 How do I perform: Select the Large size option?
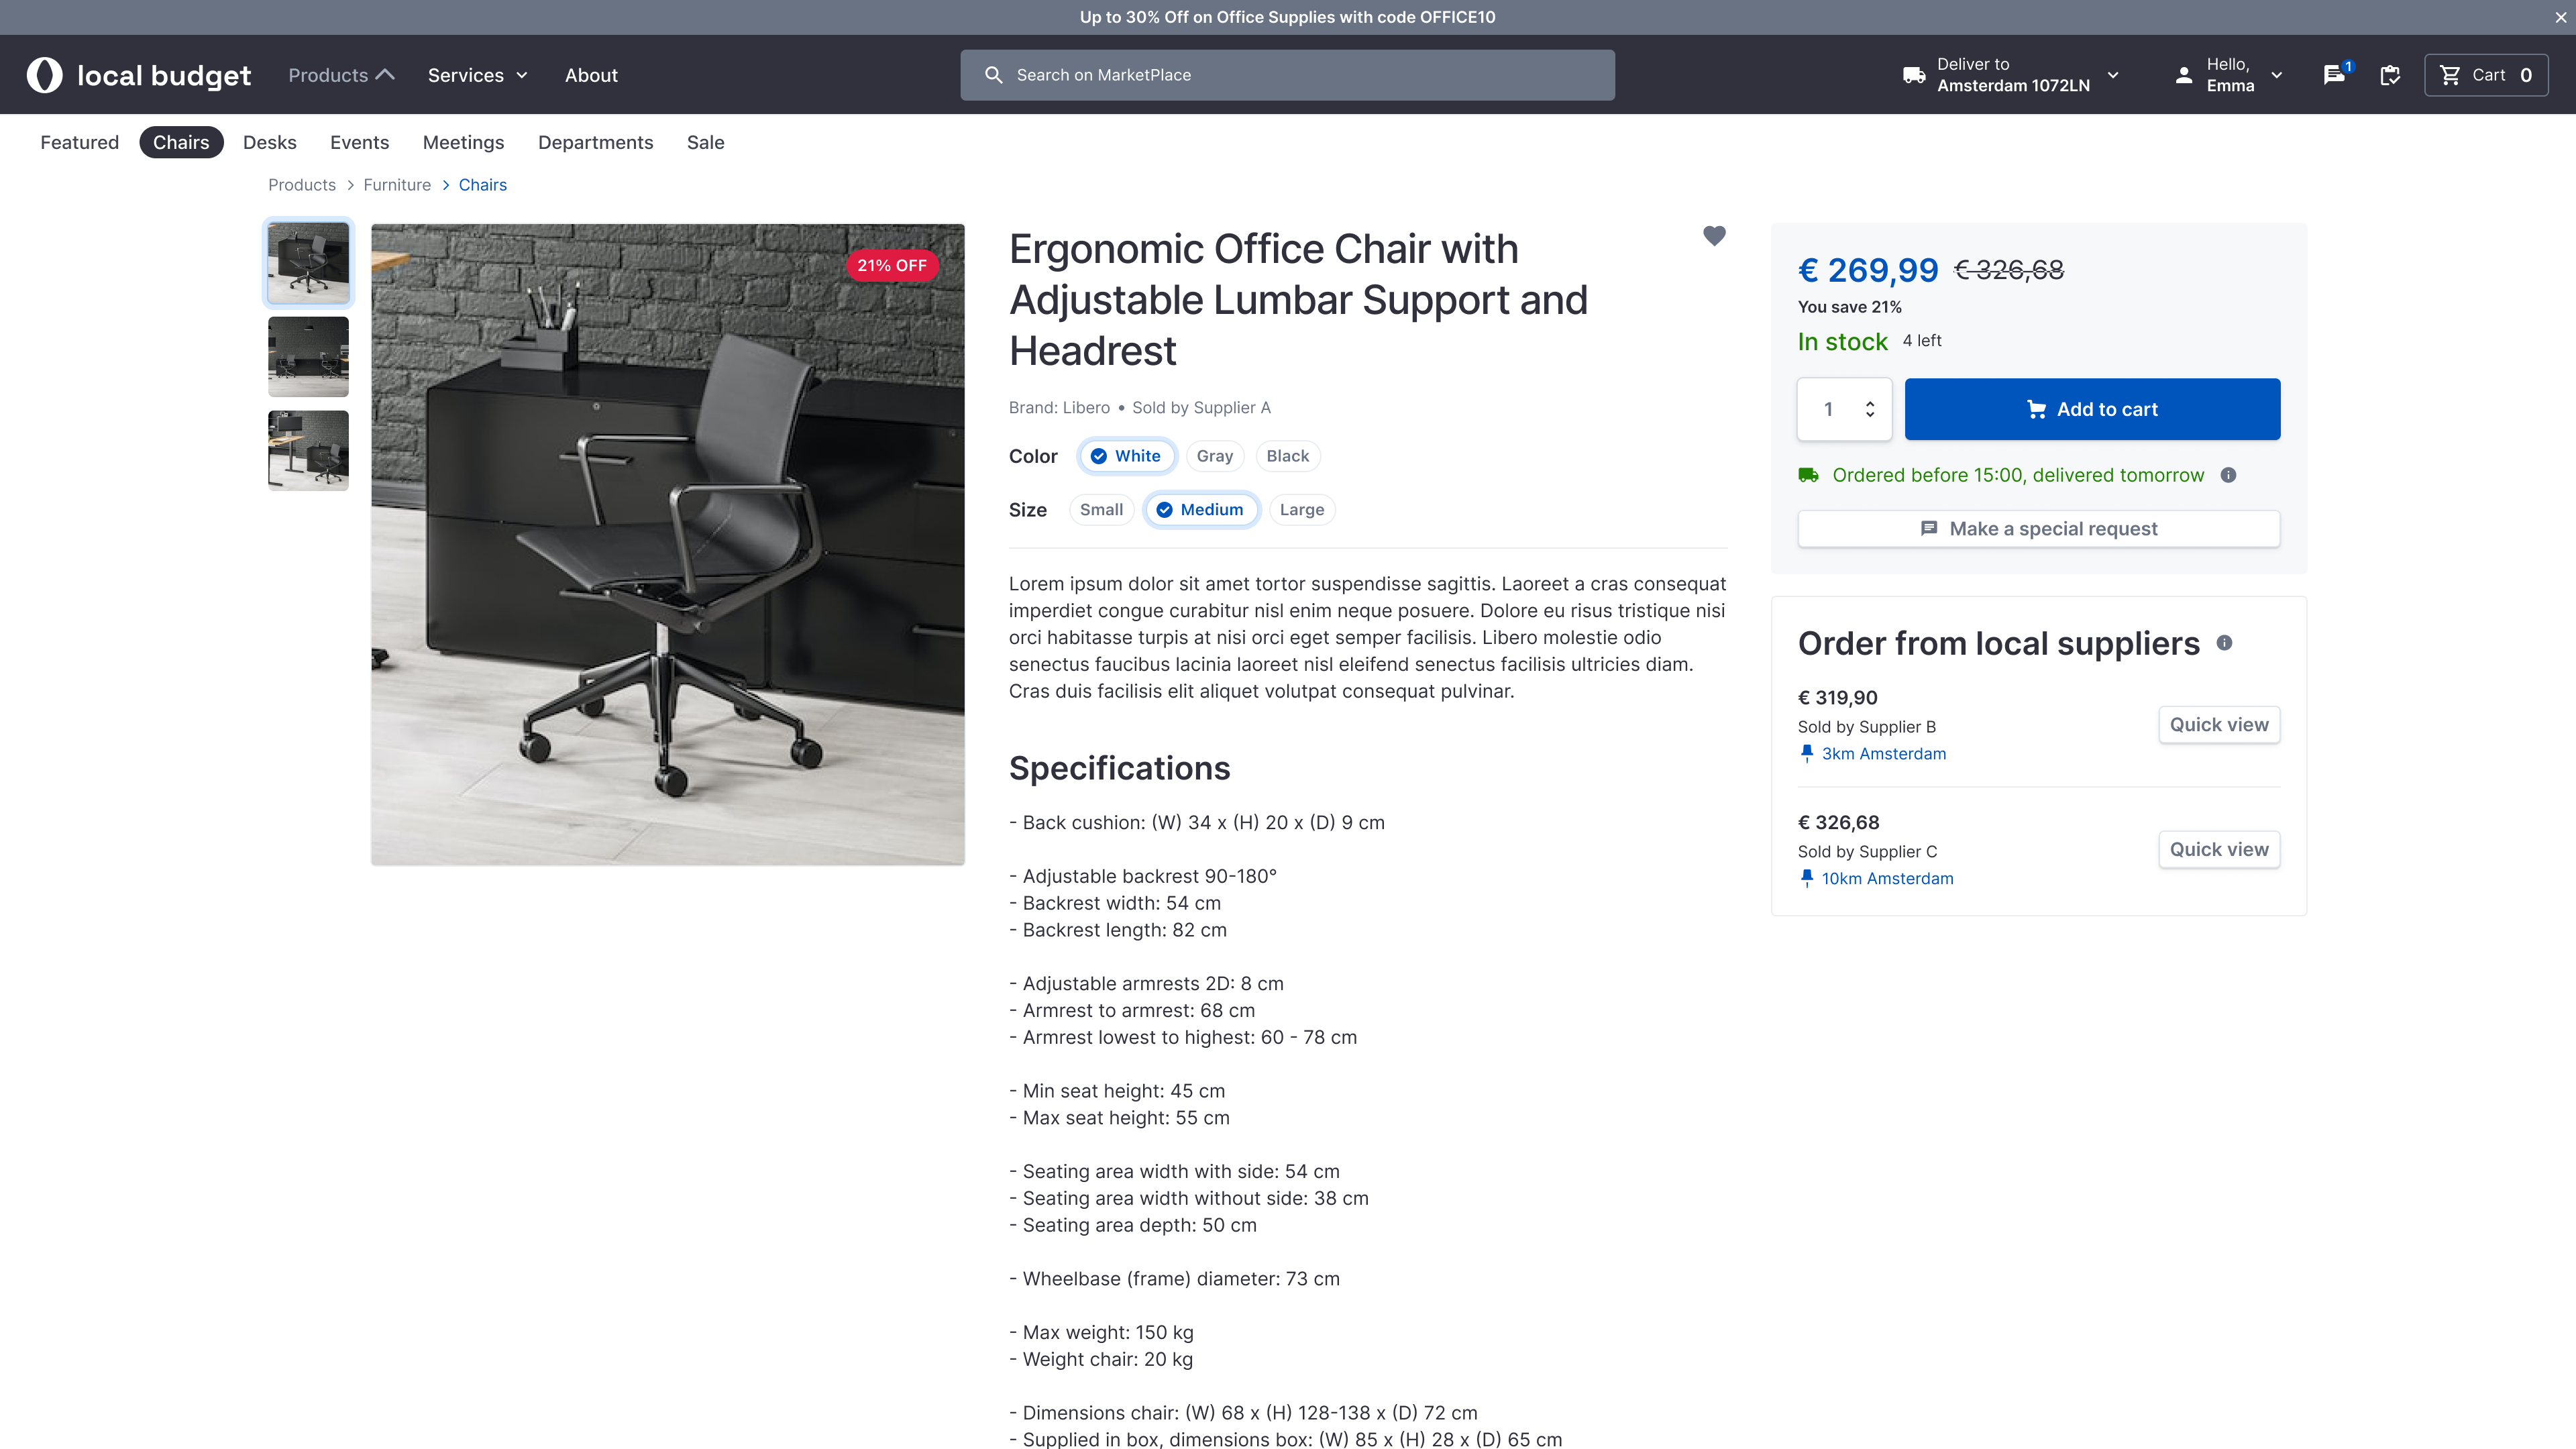(x=1301, y=510)
